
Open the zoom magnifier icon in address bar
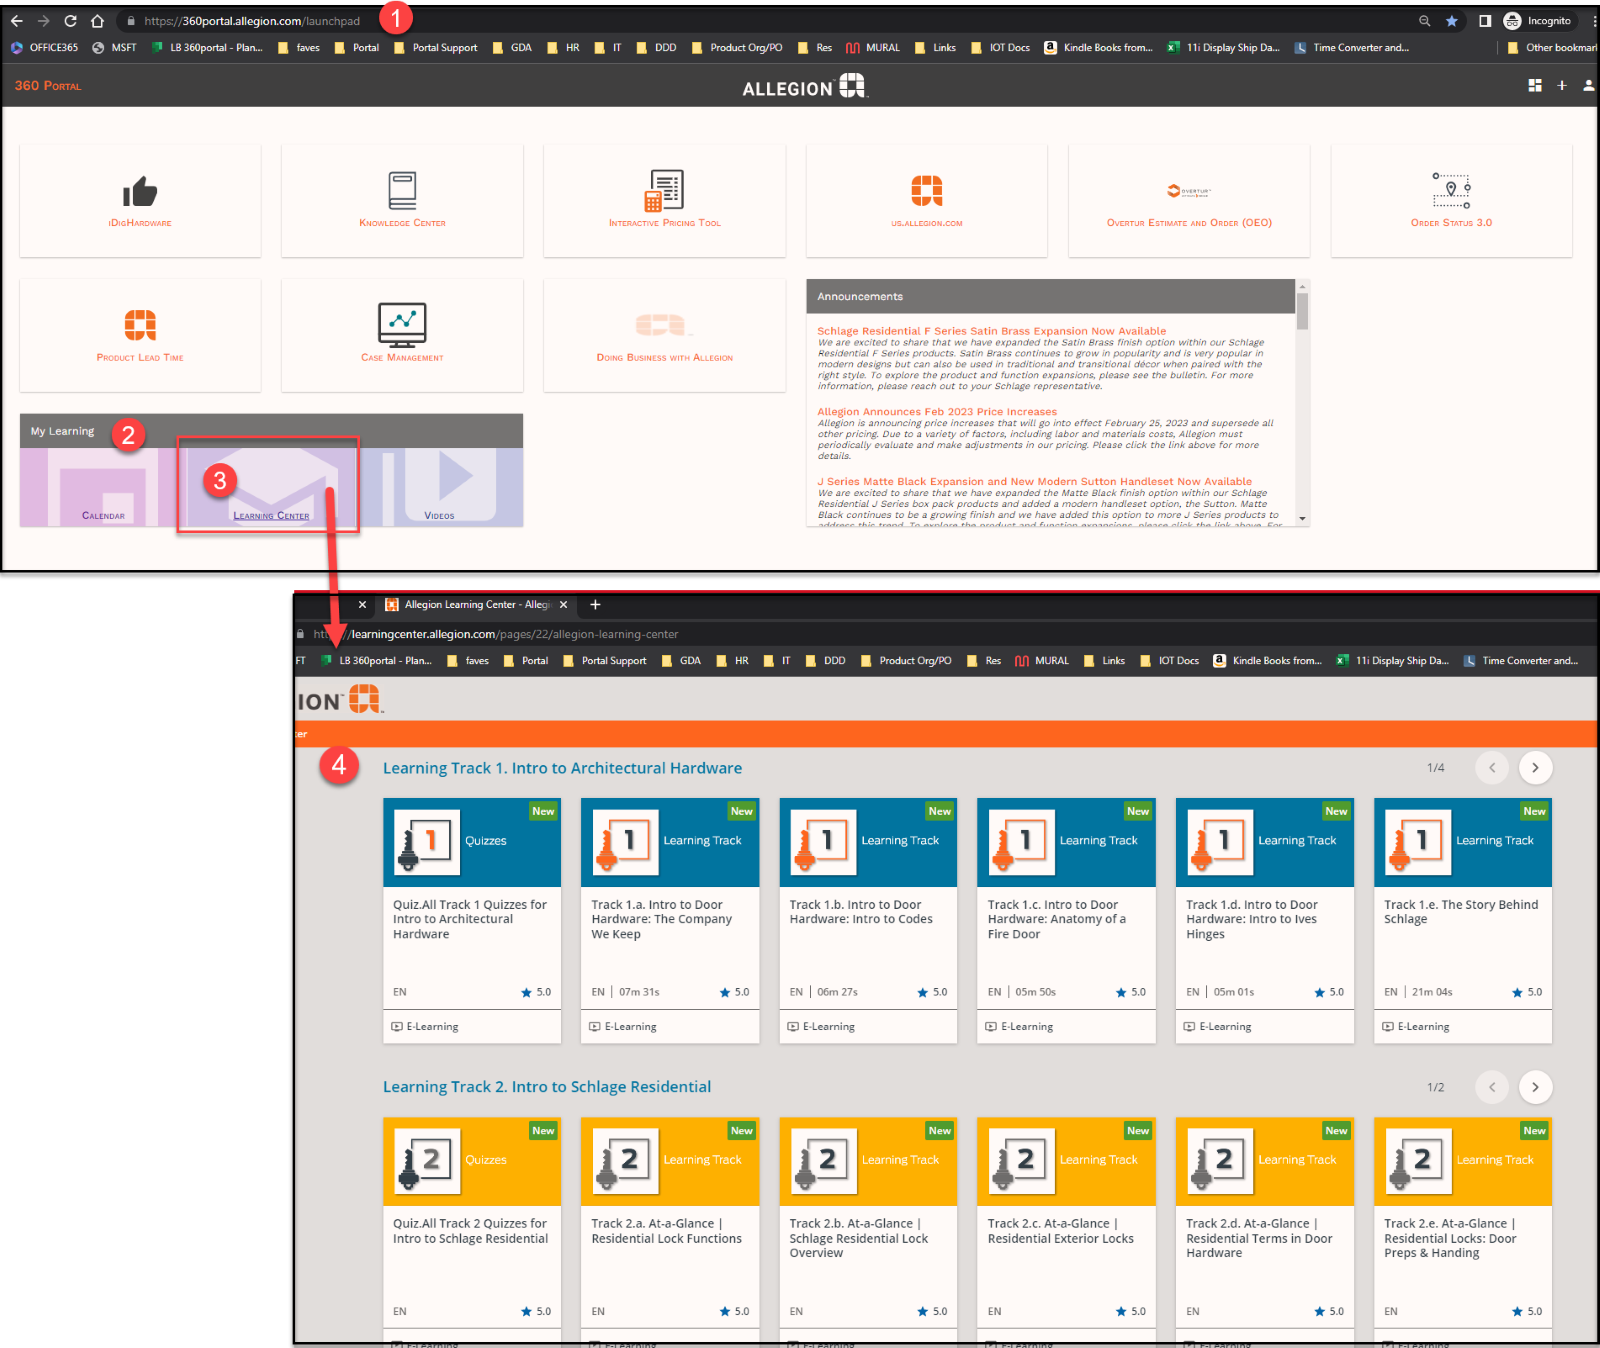pyautogui.click(x=1424, y=21)
